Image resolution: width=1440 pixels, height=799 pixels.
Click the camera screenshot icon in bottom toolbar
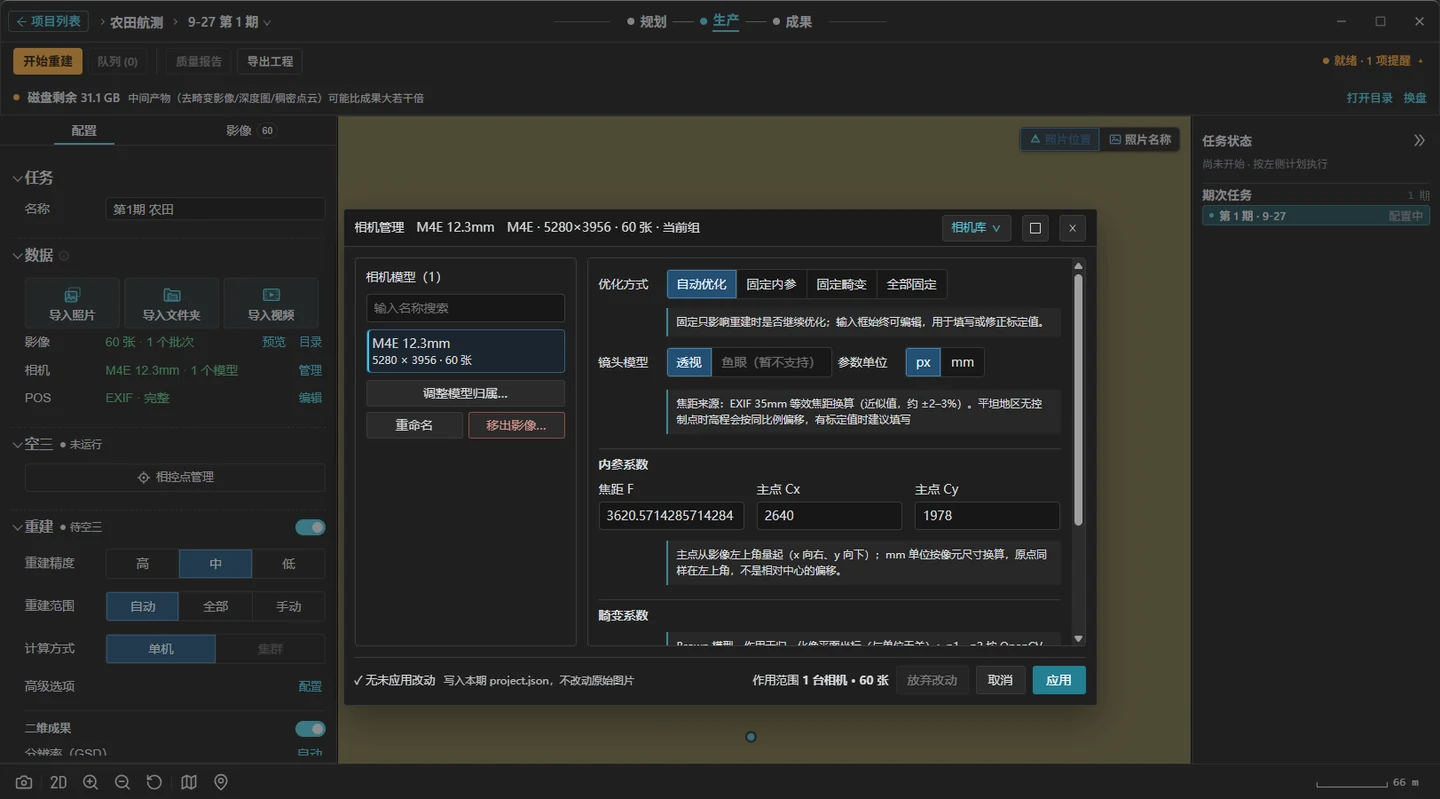(x=24, y=782)
